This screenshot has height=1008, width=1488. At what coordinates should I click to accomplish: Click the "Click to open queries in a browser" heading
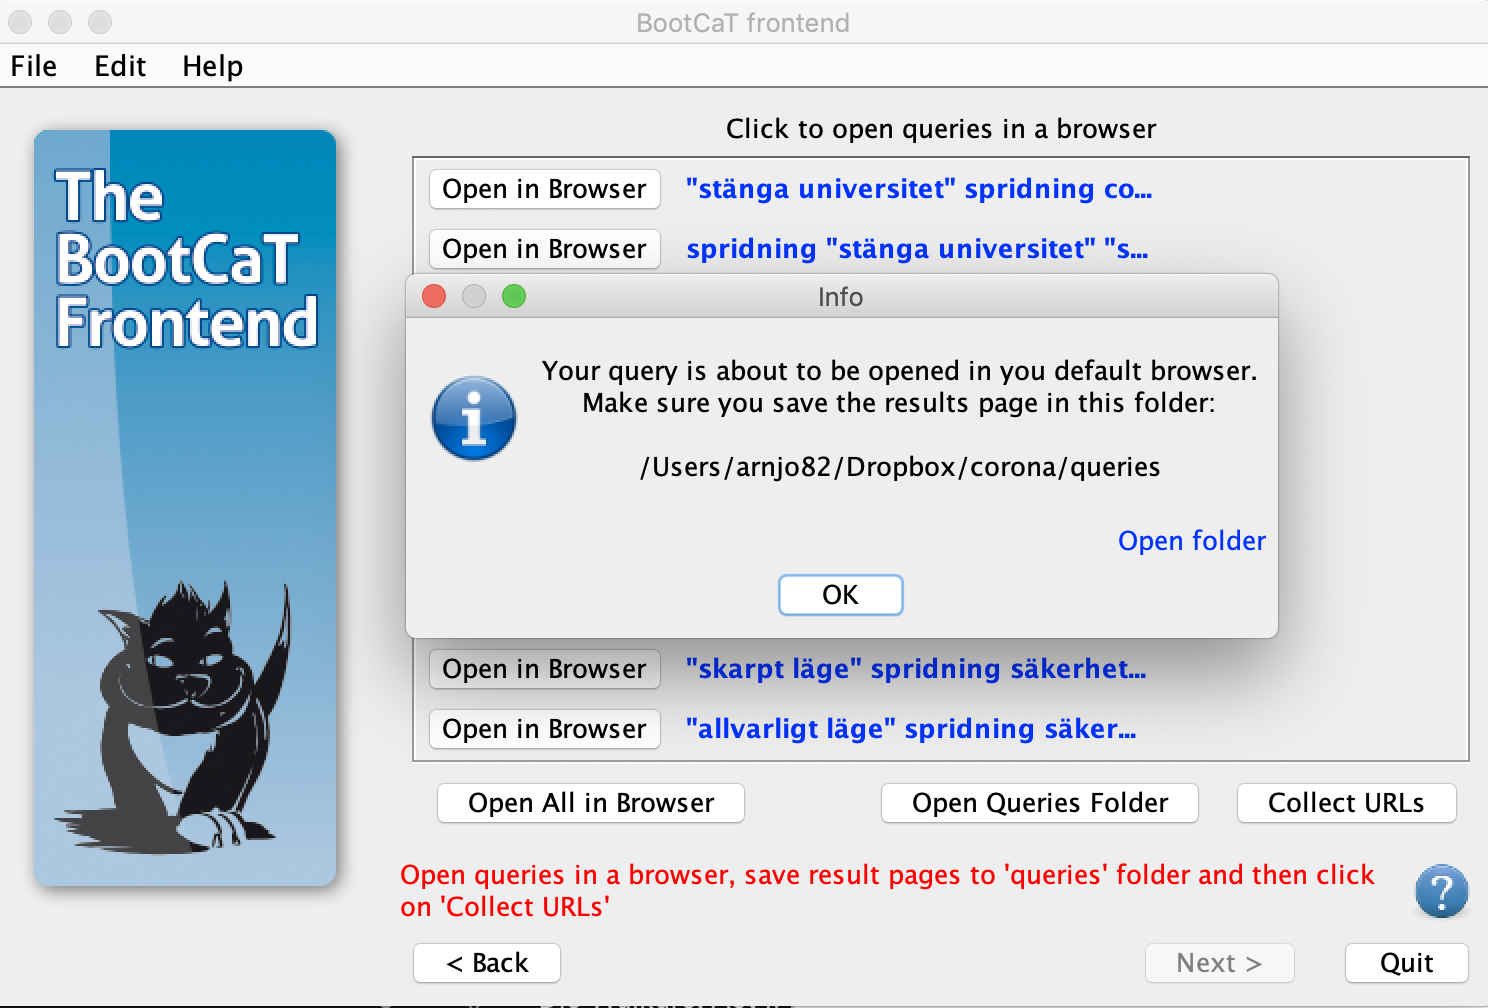941,129
